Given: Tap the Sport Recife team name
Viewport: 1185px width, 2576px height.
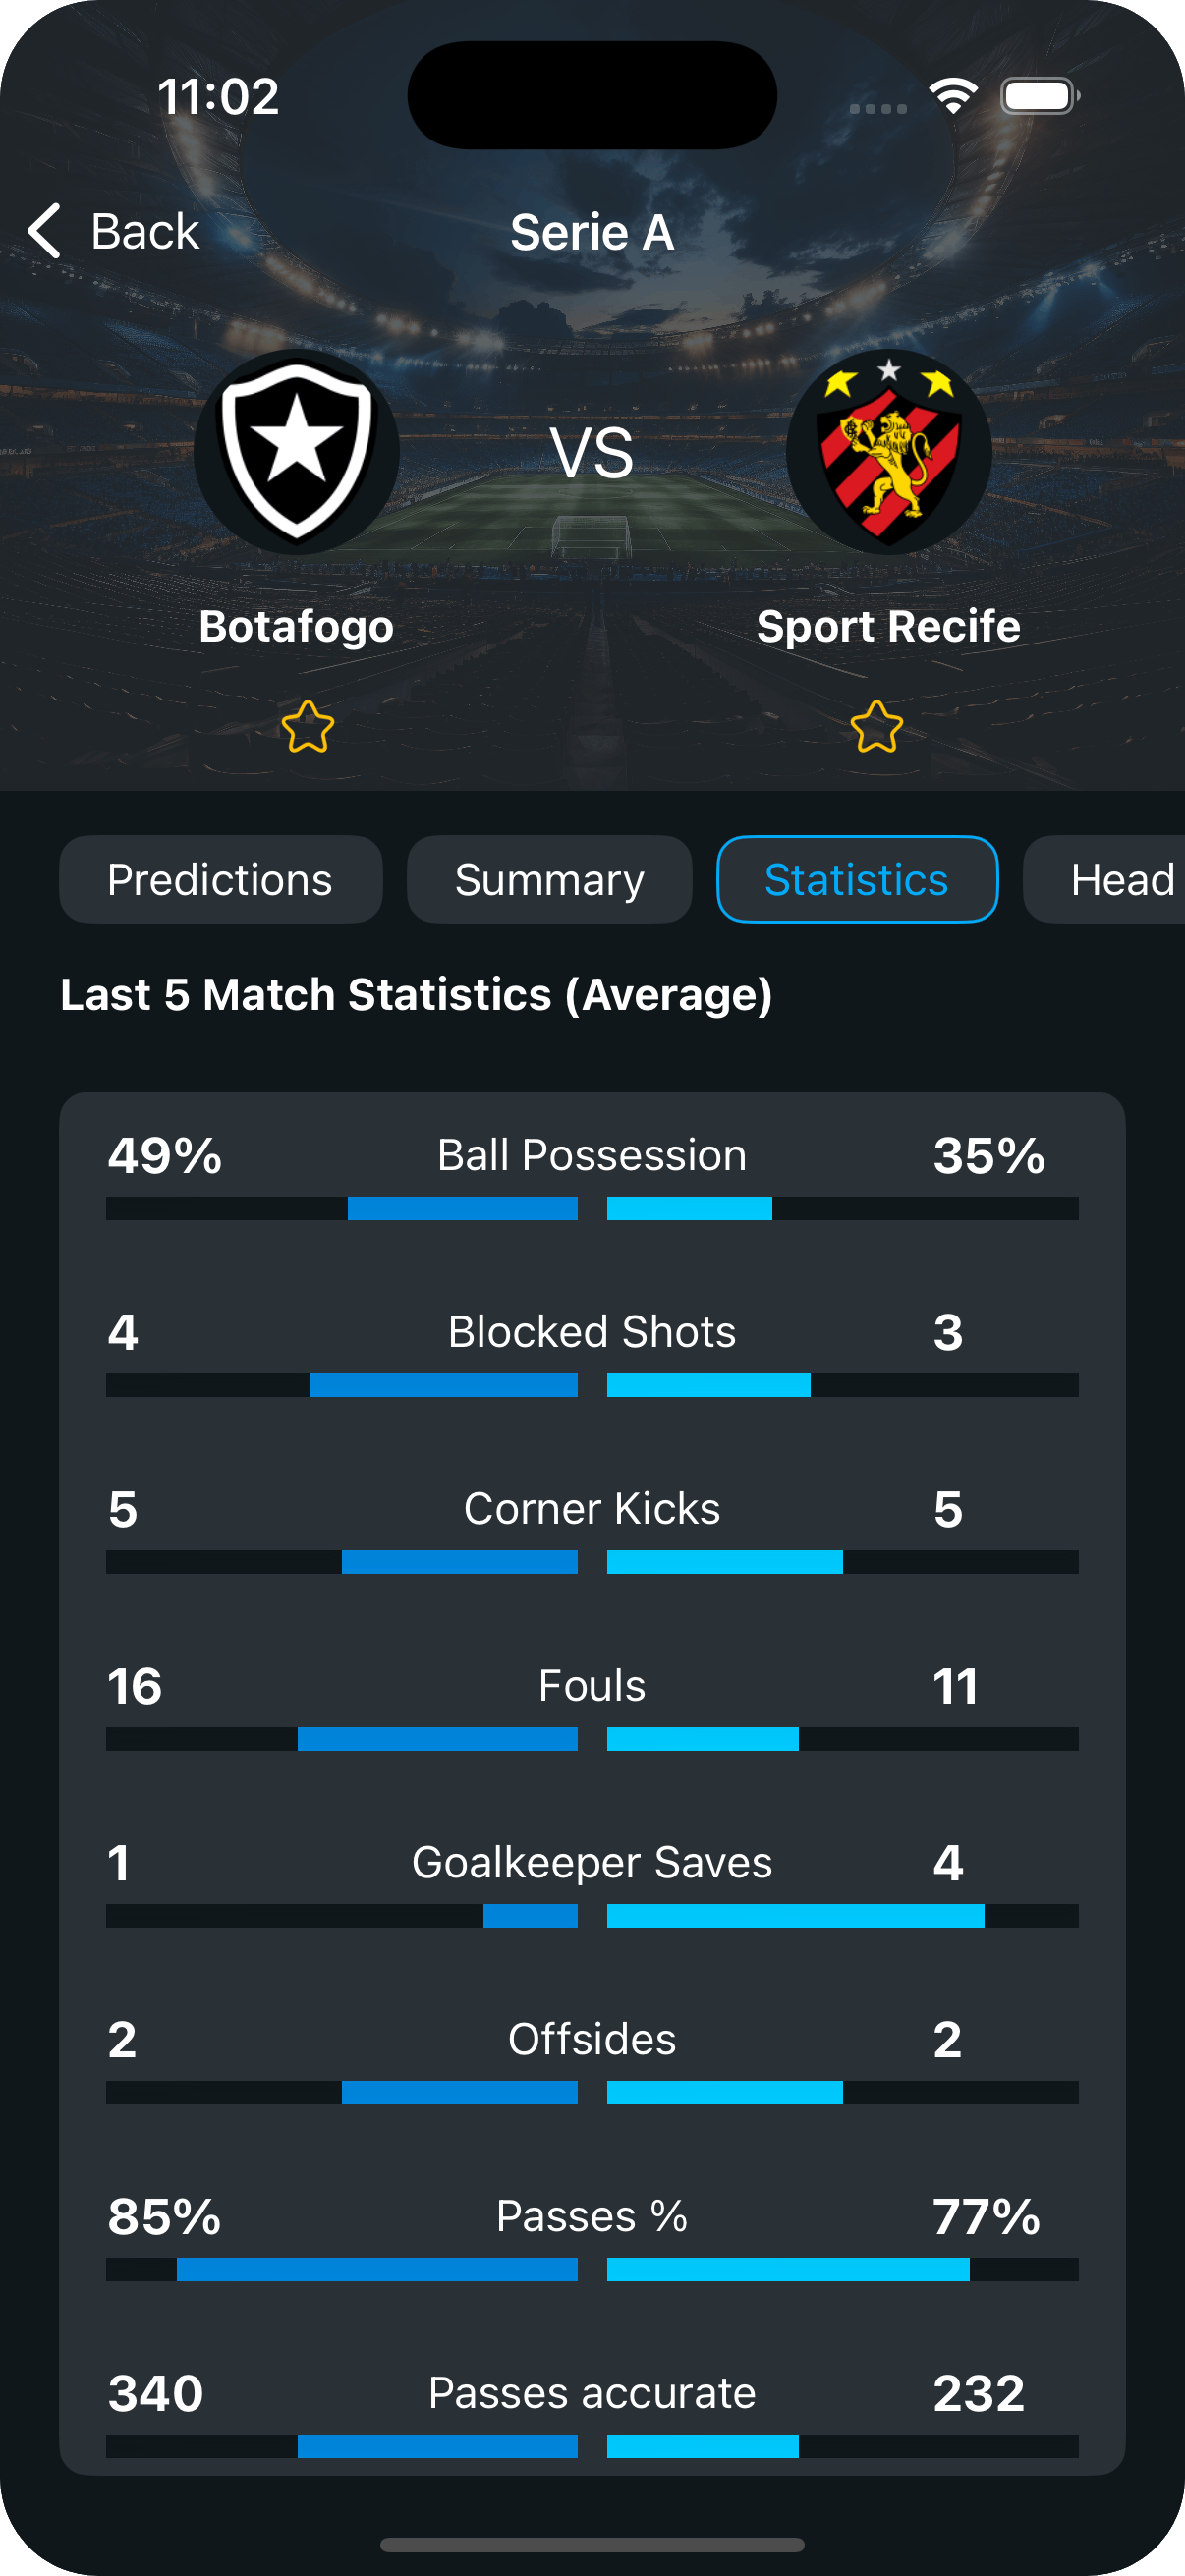Looking at the screenshot, I should (x=888, y=626).
